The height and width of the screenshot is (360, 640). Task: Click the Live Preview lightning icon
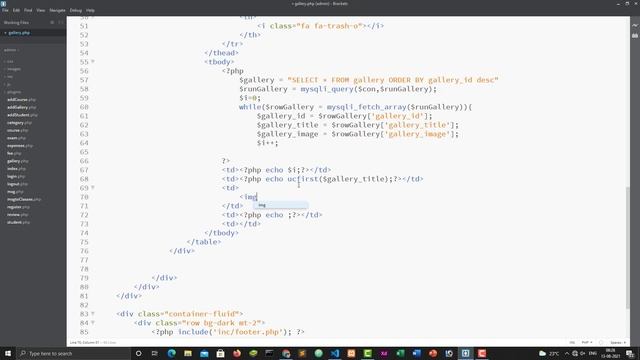[x=635, y=26]
